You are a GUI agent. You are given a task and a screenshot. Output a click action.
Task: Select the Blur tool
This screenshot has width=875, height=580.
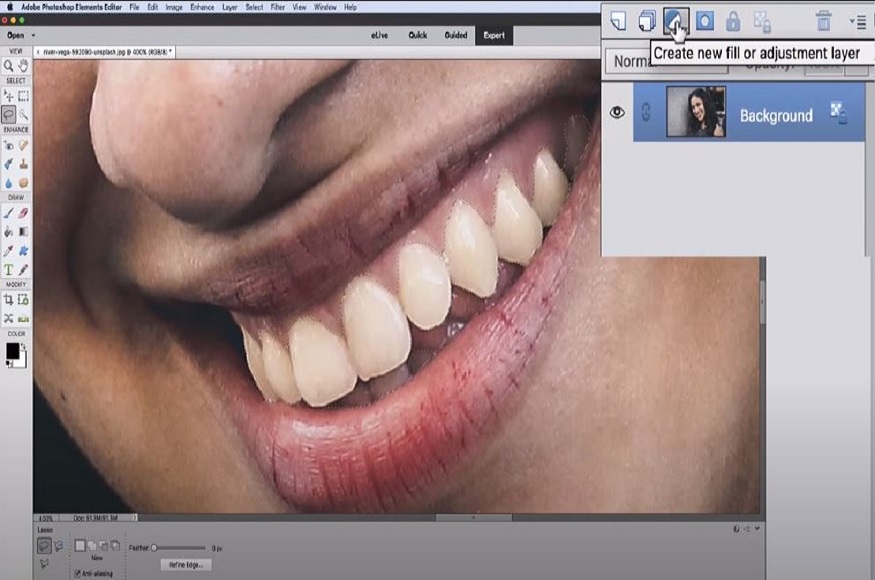(8, 183)
